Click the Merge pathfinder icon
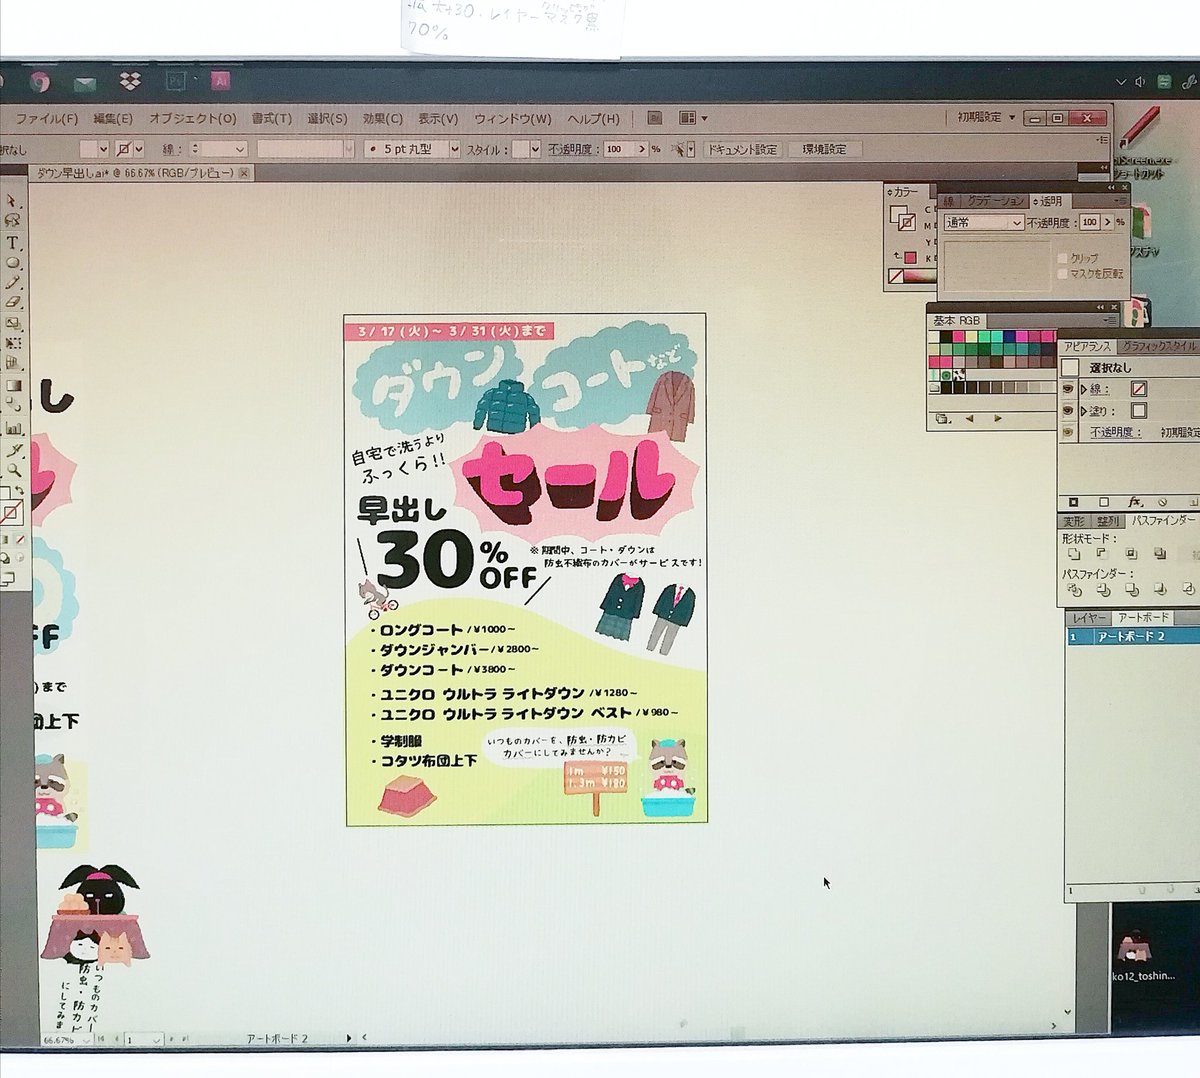 pos(1132,590)
